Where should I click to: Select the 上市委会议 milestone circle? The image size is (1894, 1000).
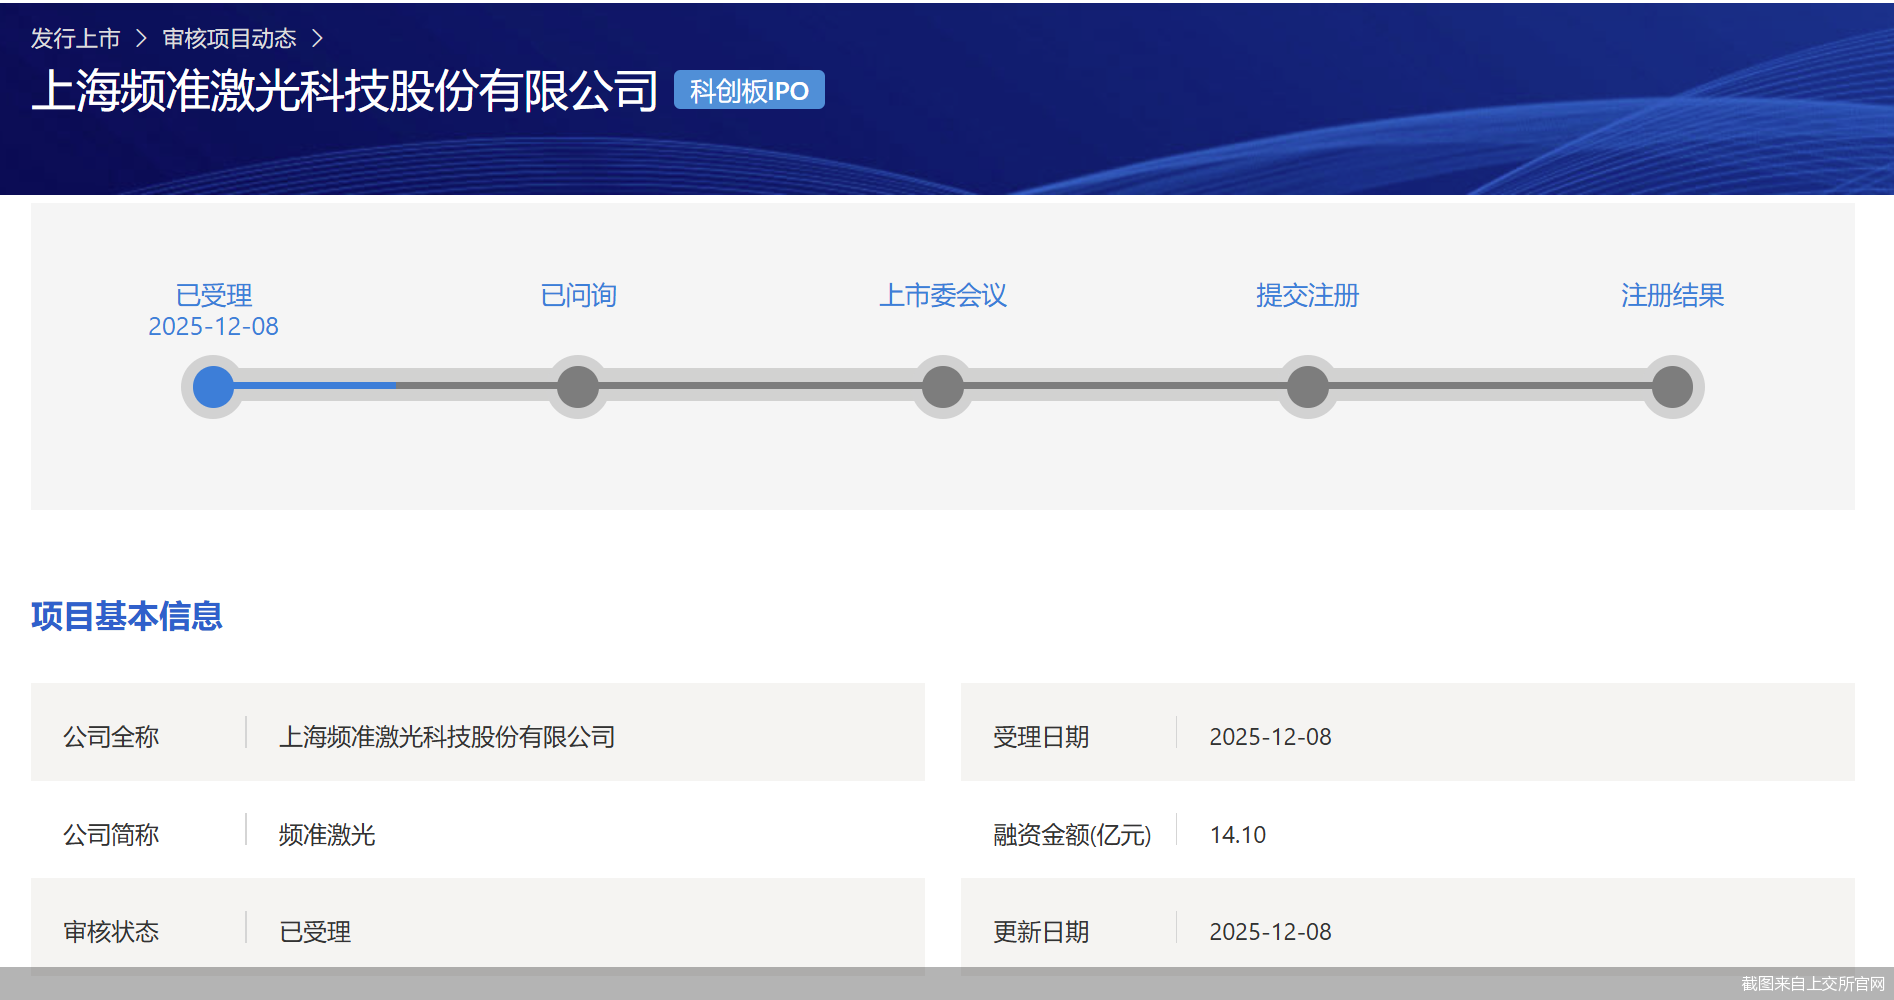pyautogui.click(x=942, y=387)
